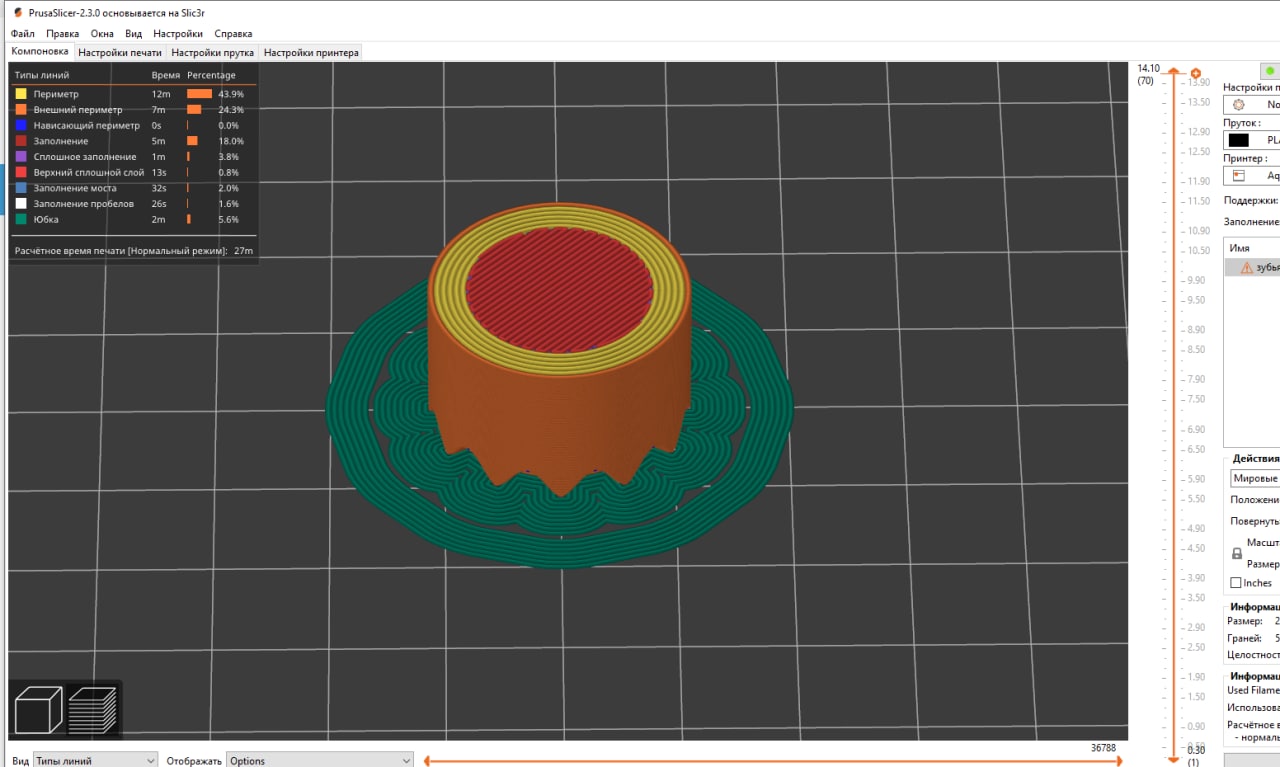
Task: Click the Percentage column header in legend
Action: [211, 76]
